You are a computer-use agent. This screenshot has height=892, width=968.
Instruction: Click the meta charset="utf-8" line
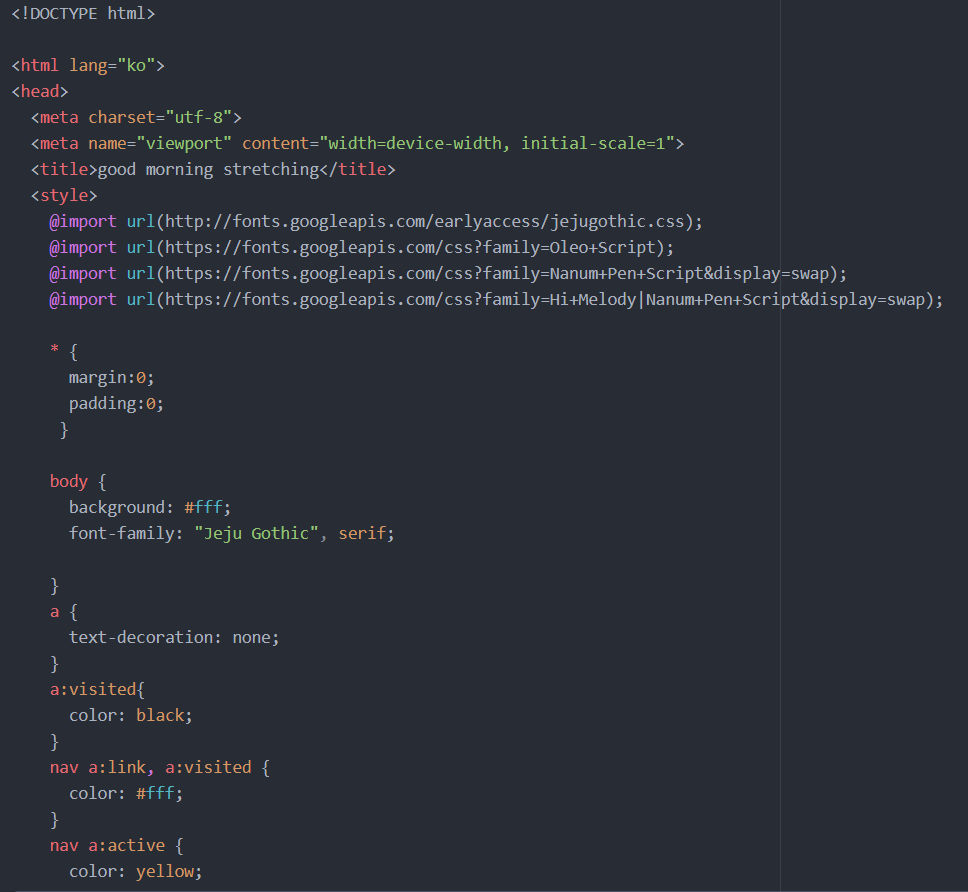pyautogui.click(x=136, y=117)
